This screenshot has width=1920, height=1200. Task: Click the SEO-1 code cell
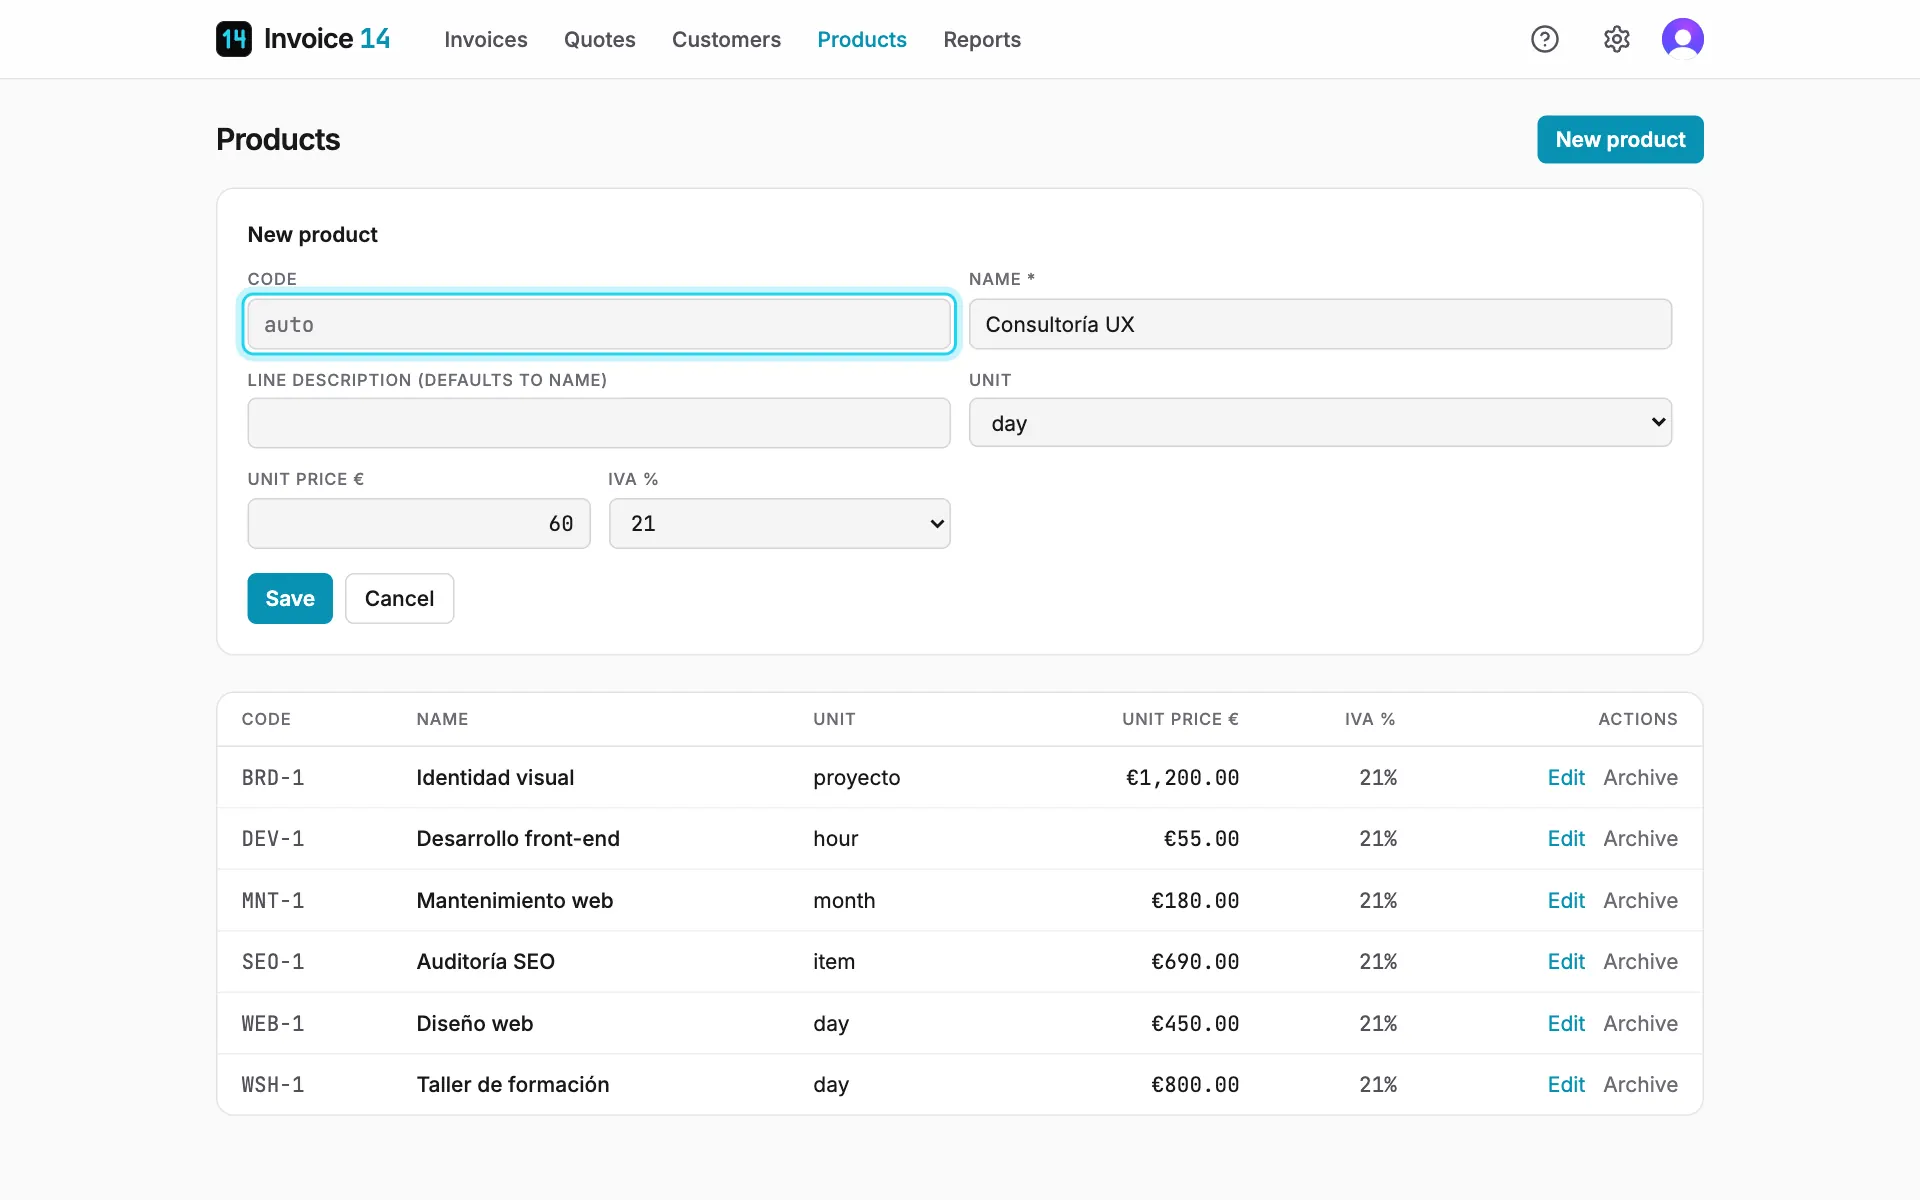[x=273, y=961]
